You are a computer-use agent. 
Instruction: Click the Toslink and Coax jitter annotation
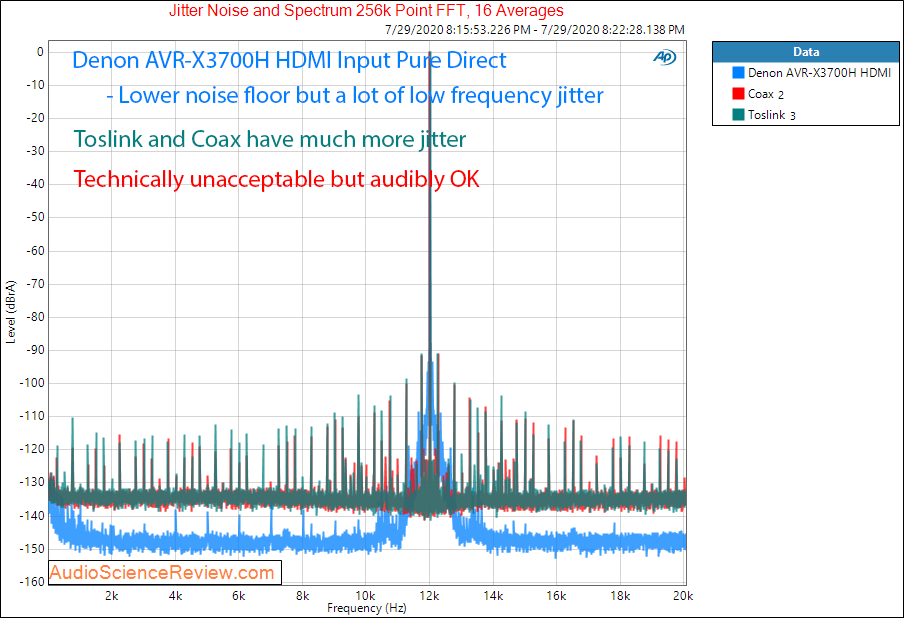tap(270, 139)
